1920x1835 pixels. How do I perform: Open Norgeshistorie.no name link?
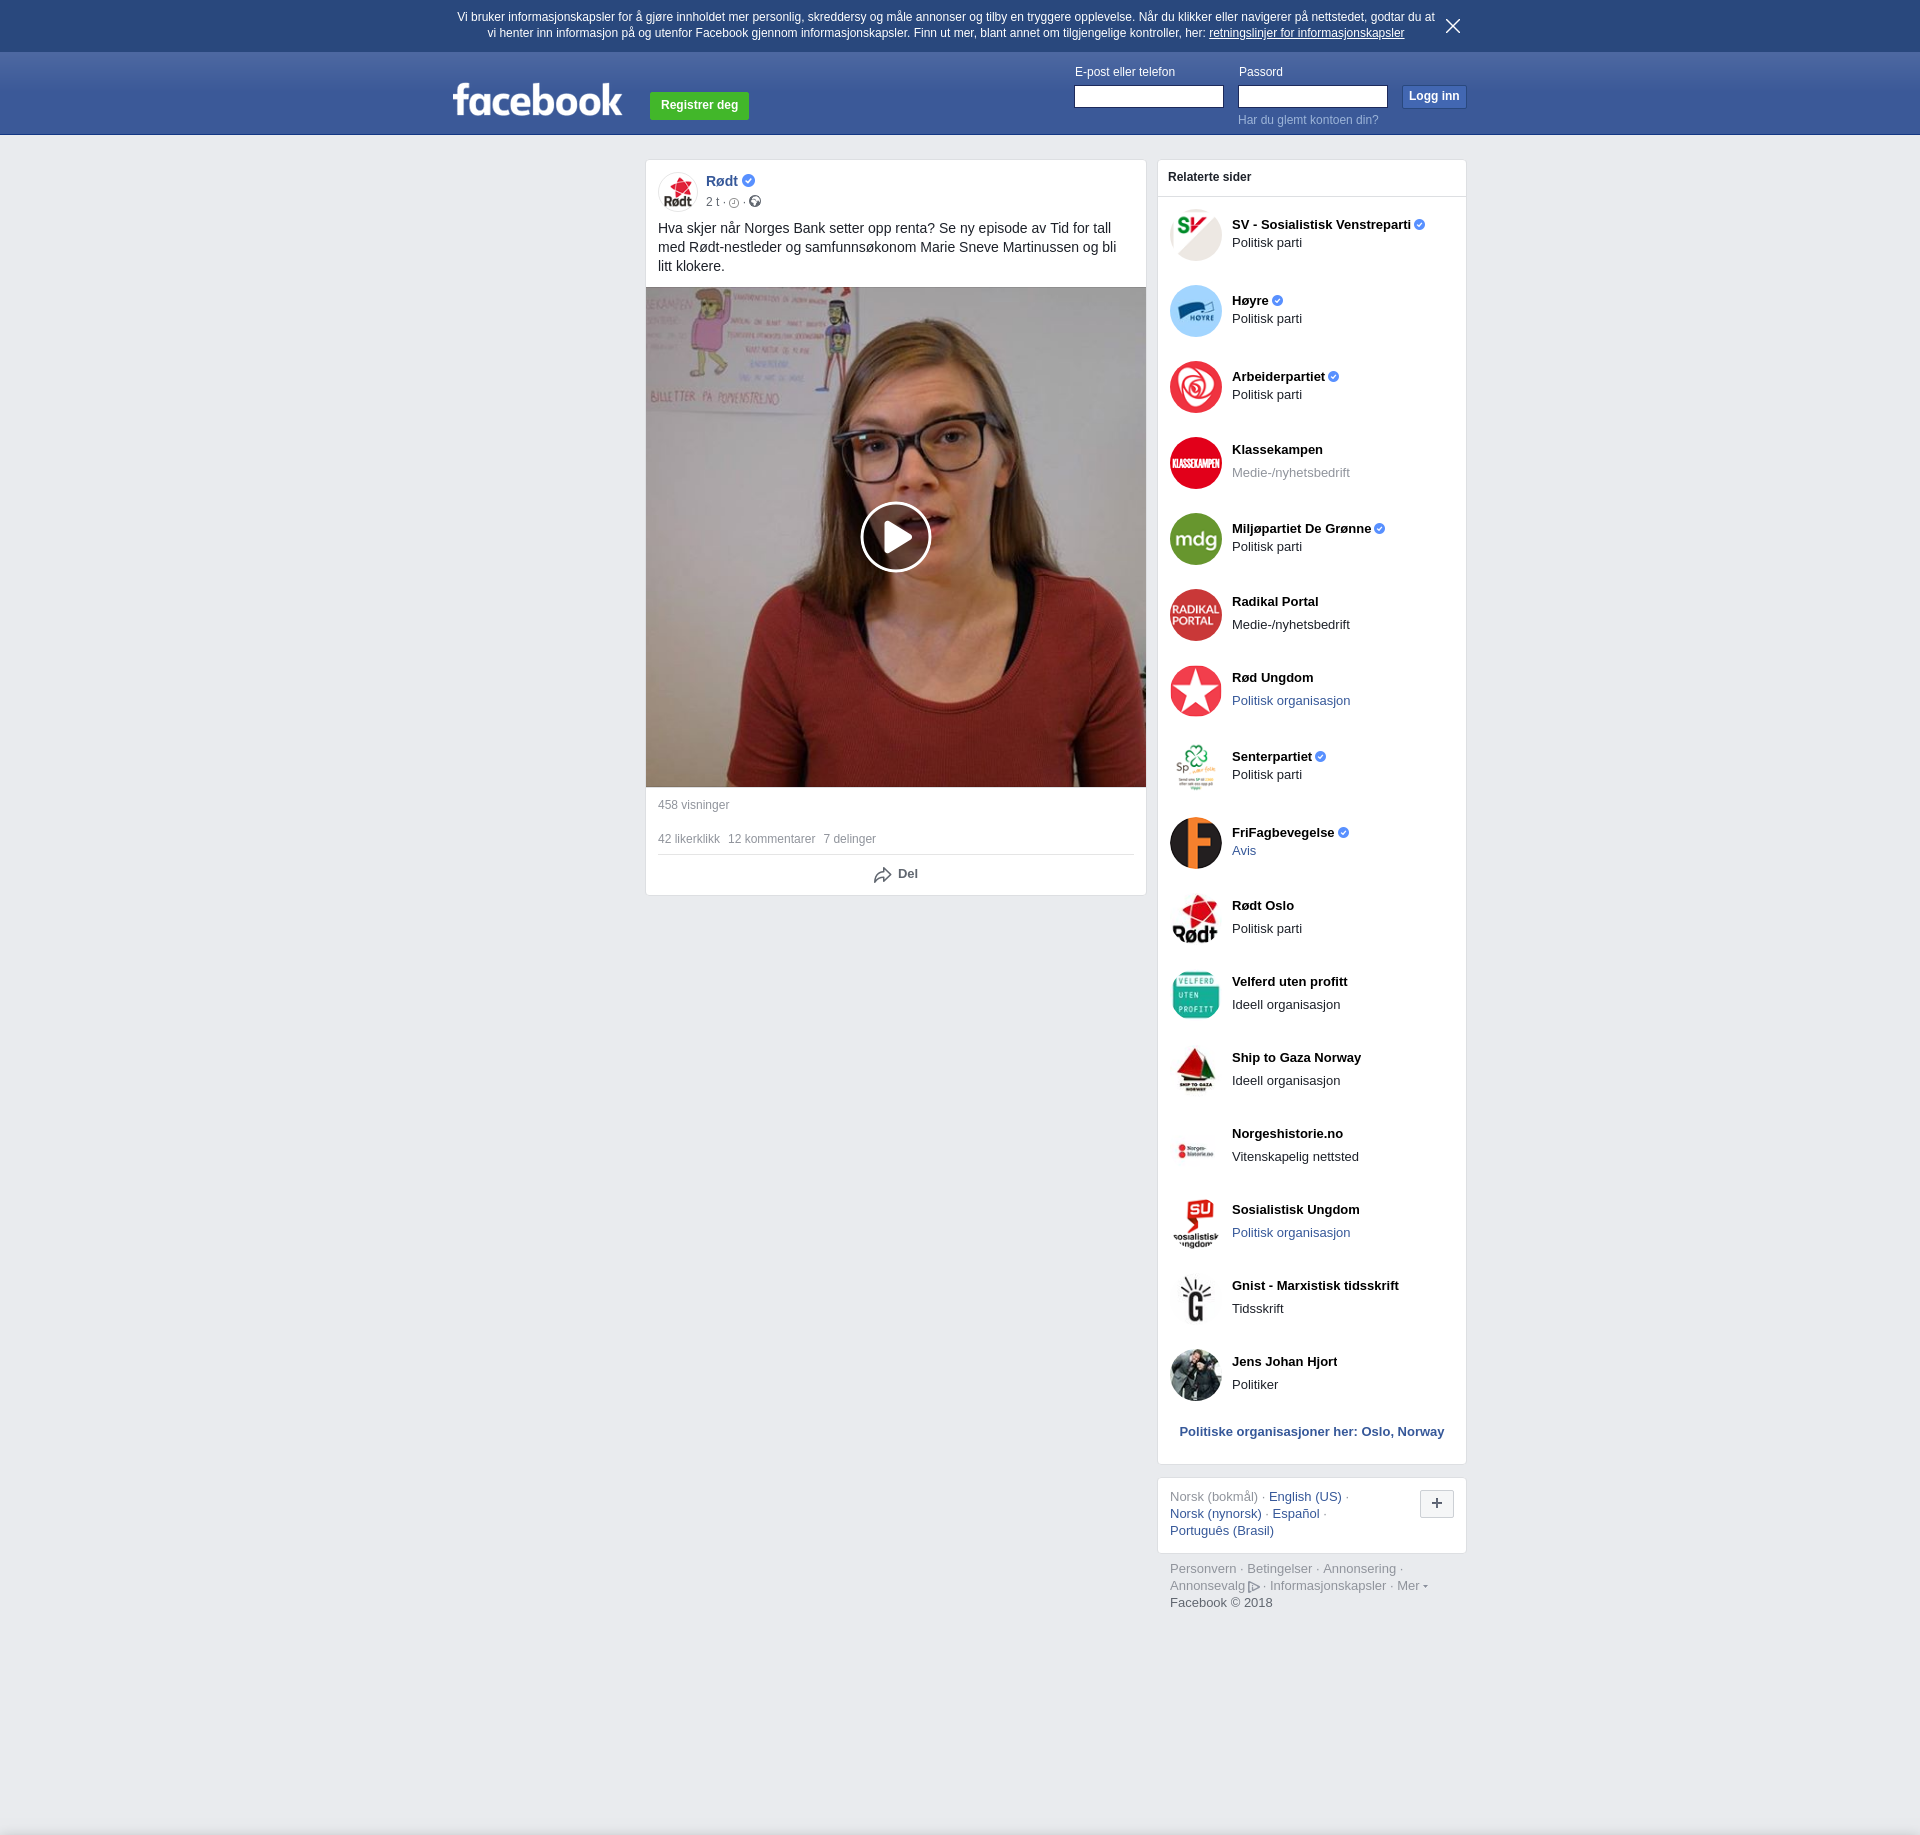tap(1287, 1134)
